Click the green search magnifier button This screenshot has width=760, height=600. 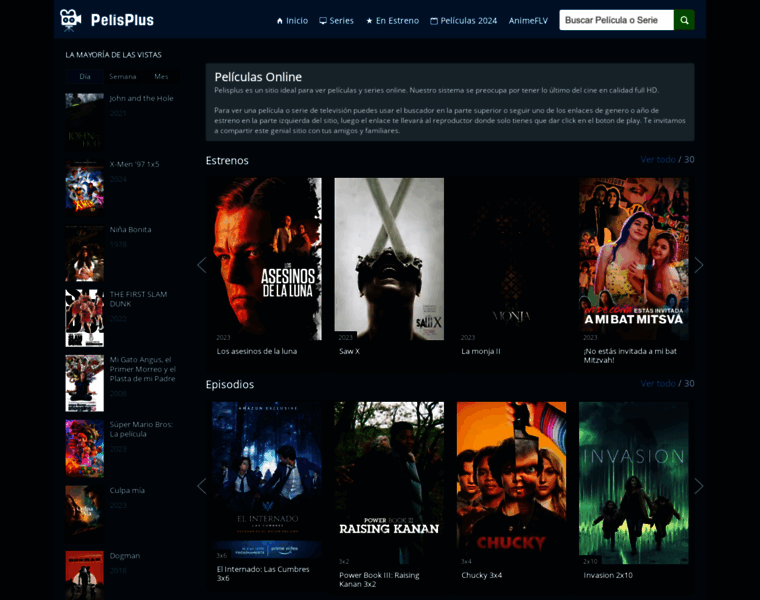(684, 20)
